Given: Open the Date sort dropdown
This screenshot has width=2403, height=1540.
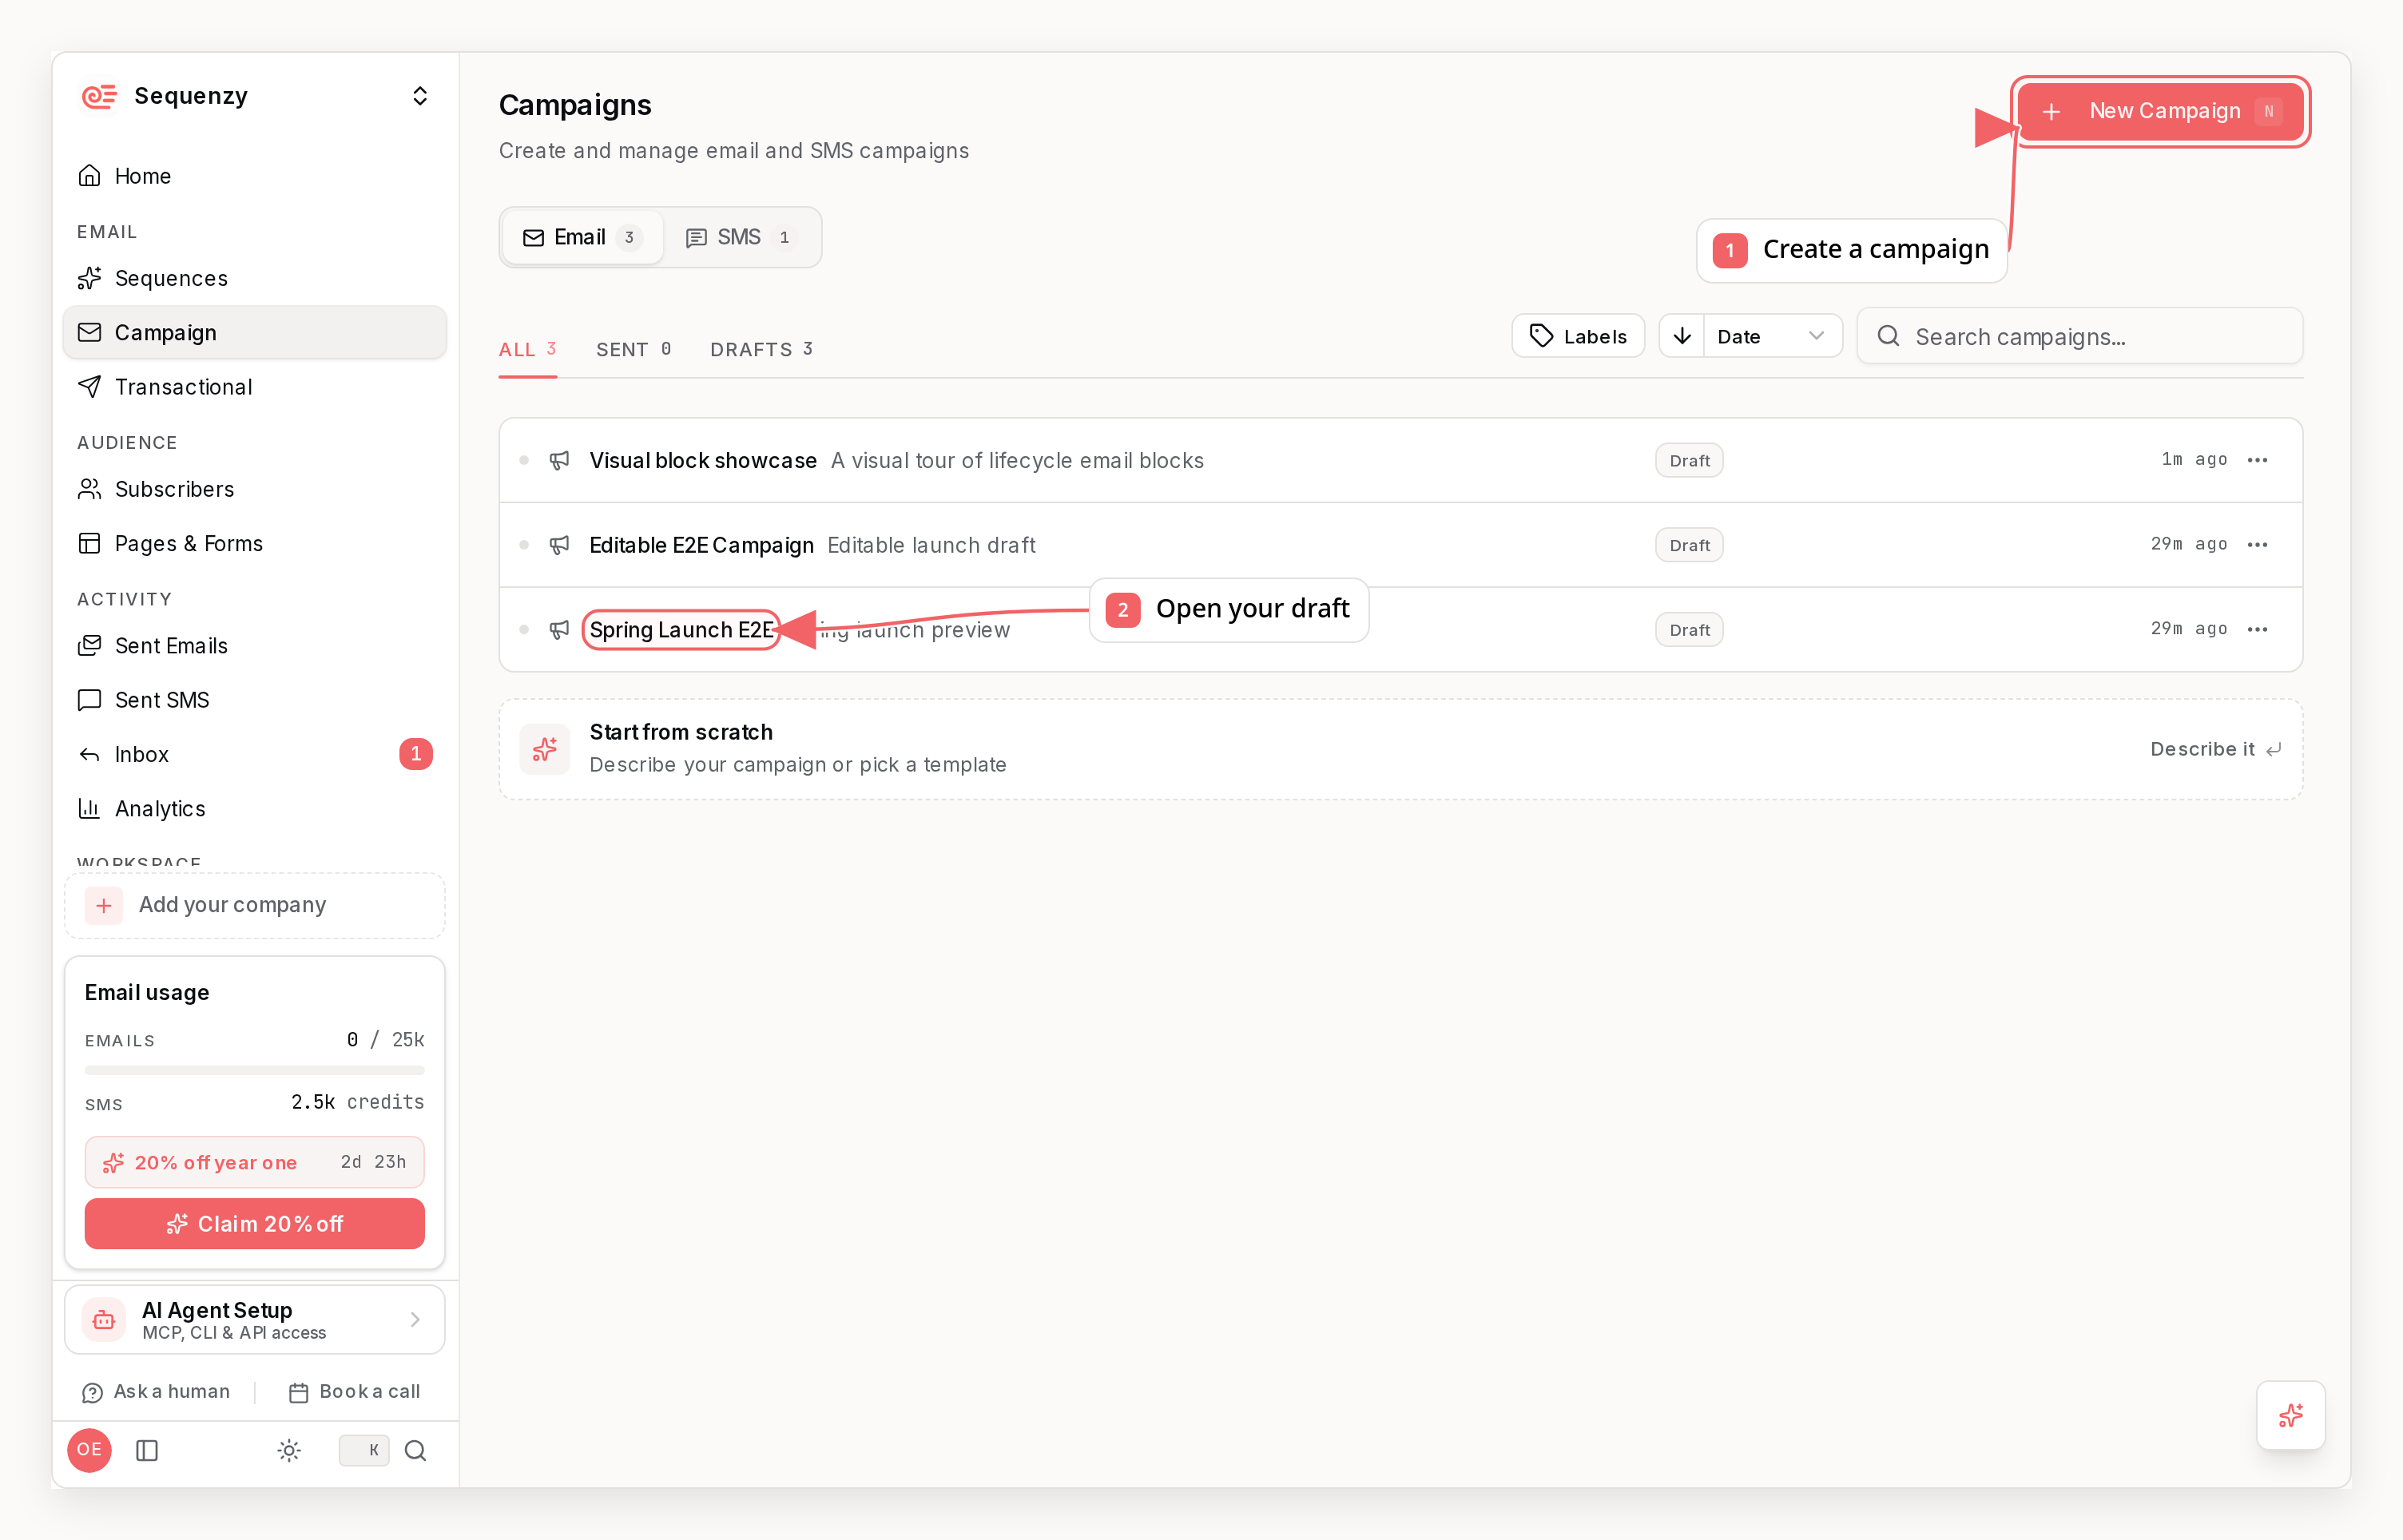Looking at the screenshot, I should click(1772, 336).
